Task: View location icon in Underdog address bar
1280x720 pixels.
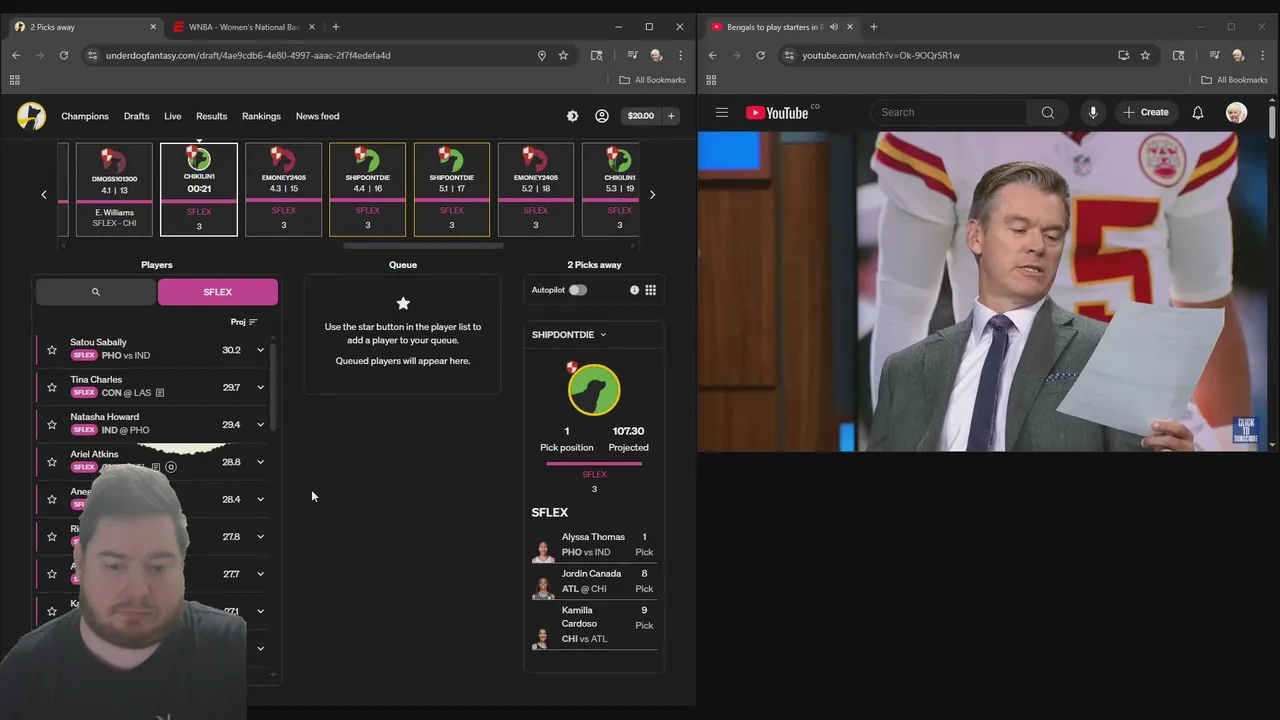Action: tap(542, 55)
